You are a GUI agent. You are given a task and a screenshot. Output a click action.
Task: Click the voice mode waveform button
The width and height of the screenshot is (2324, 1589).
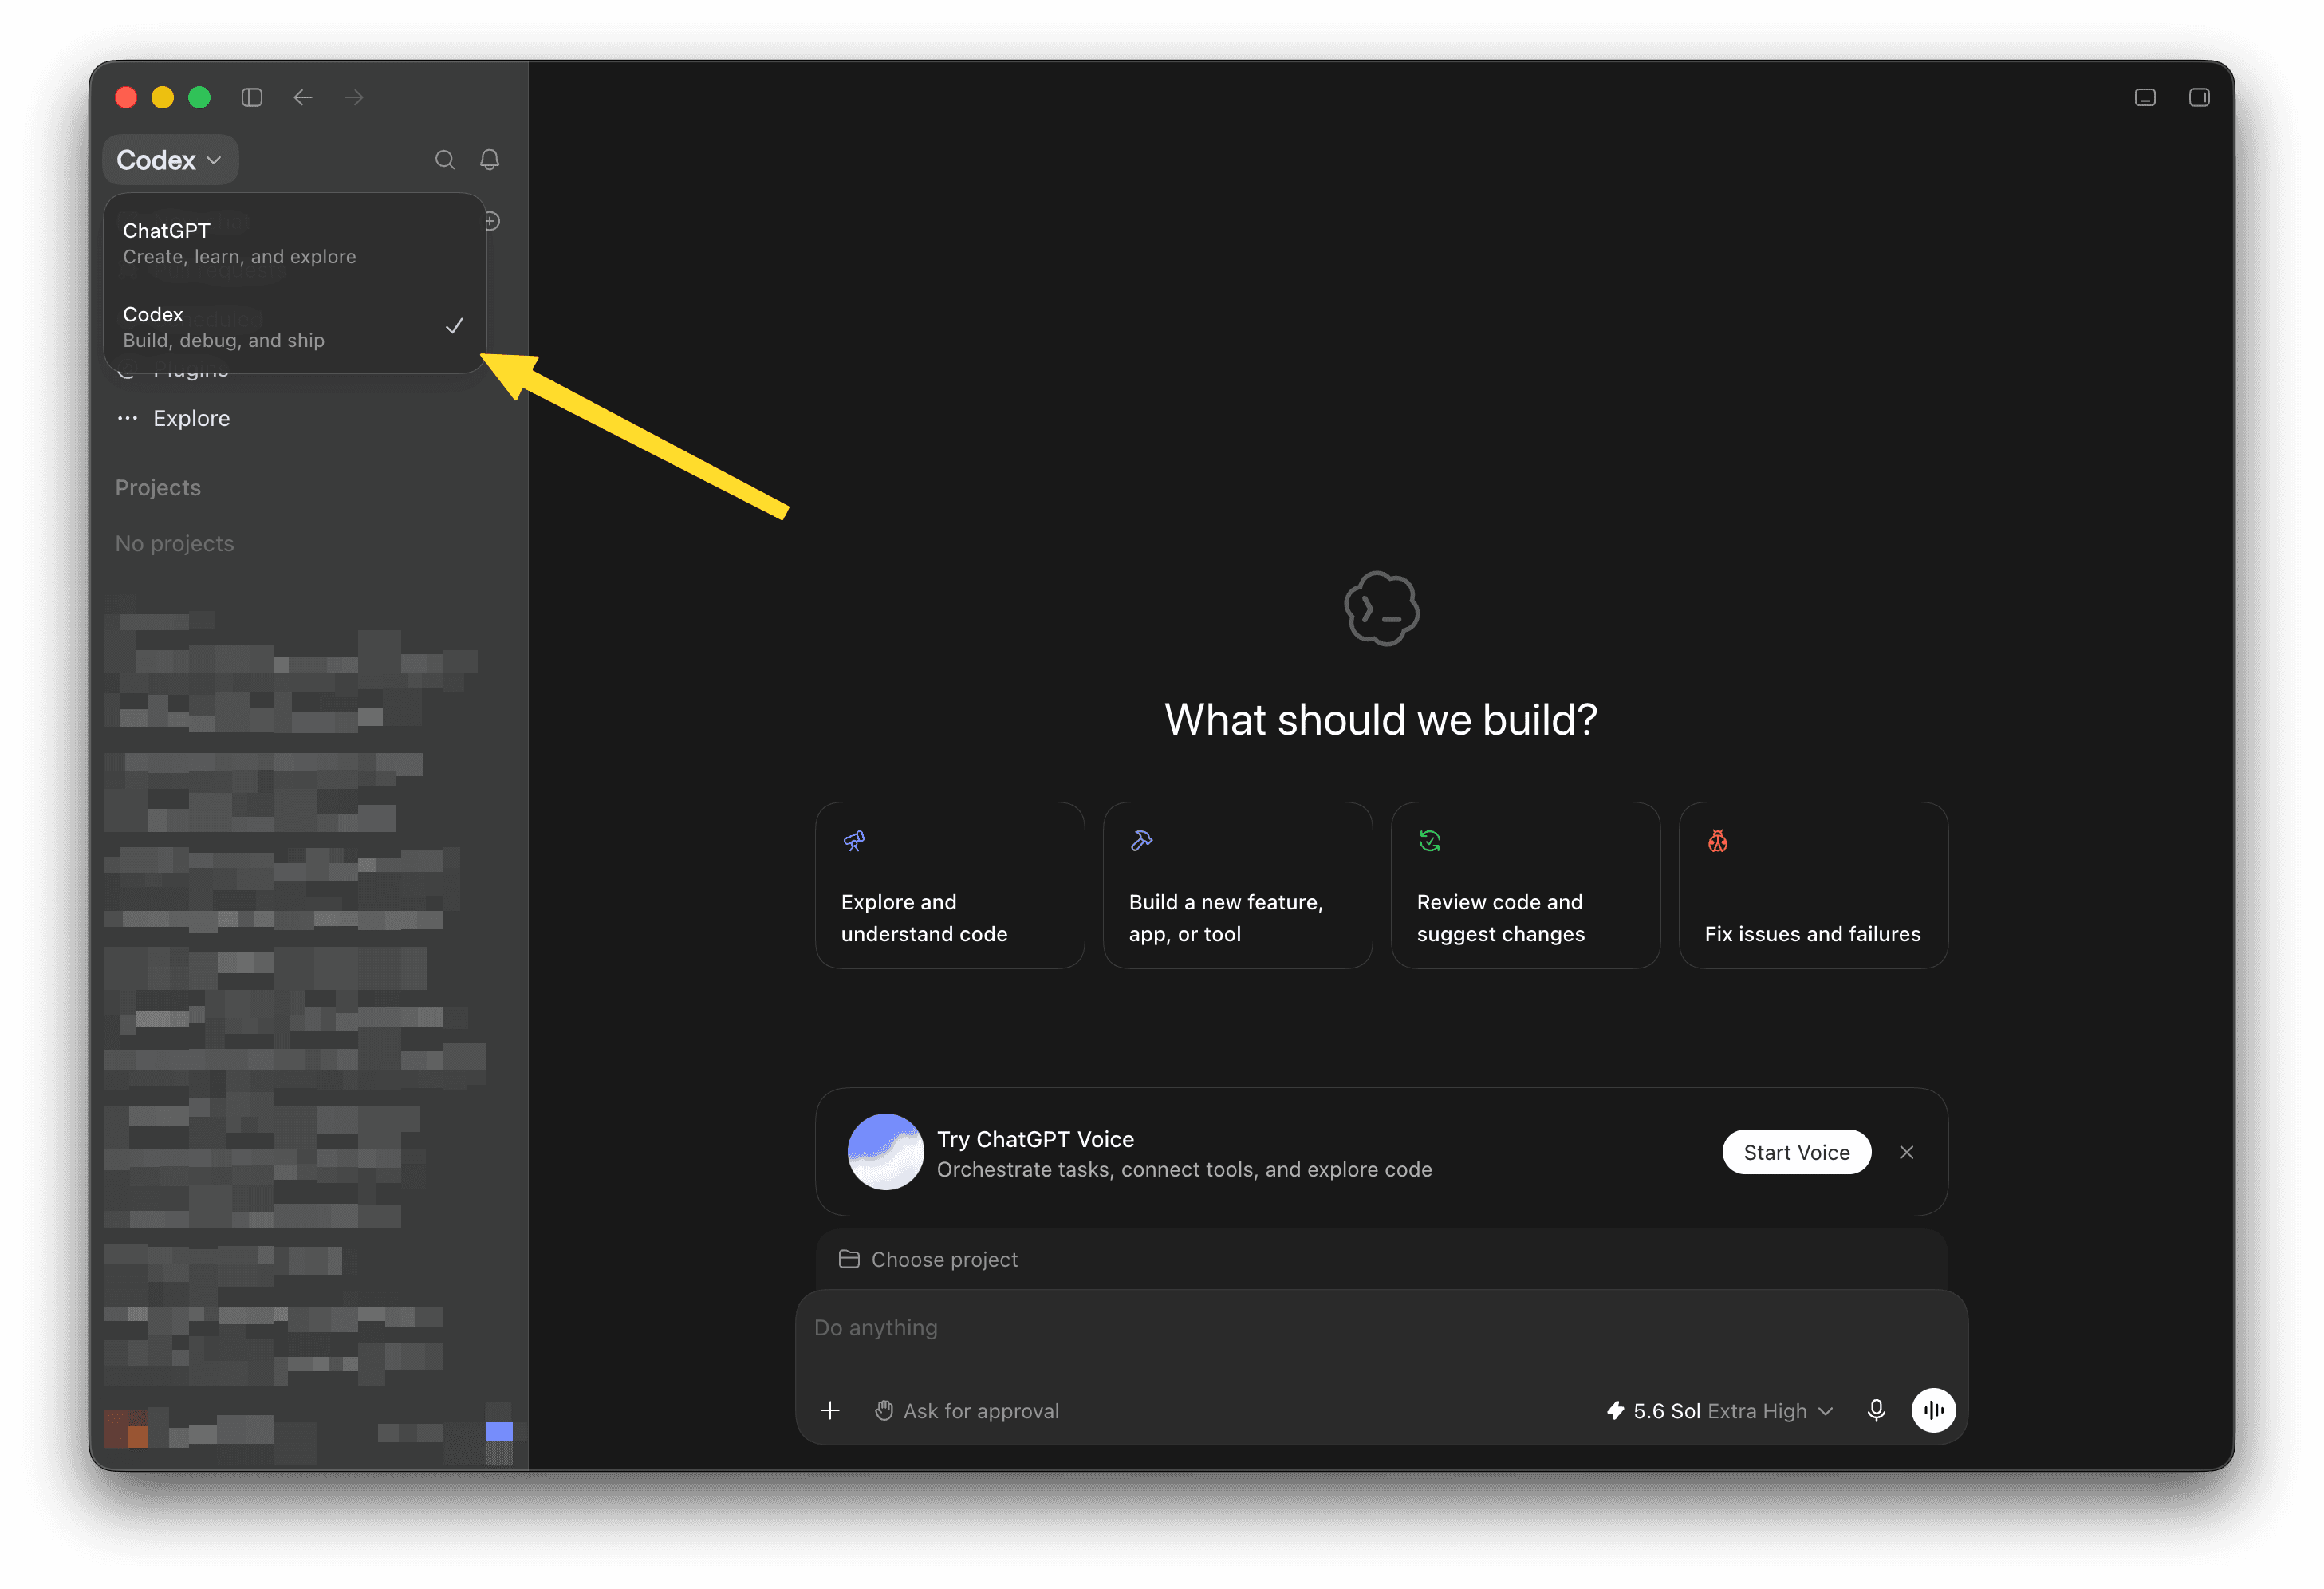[1934, 1411]
